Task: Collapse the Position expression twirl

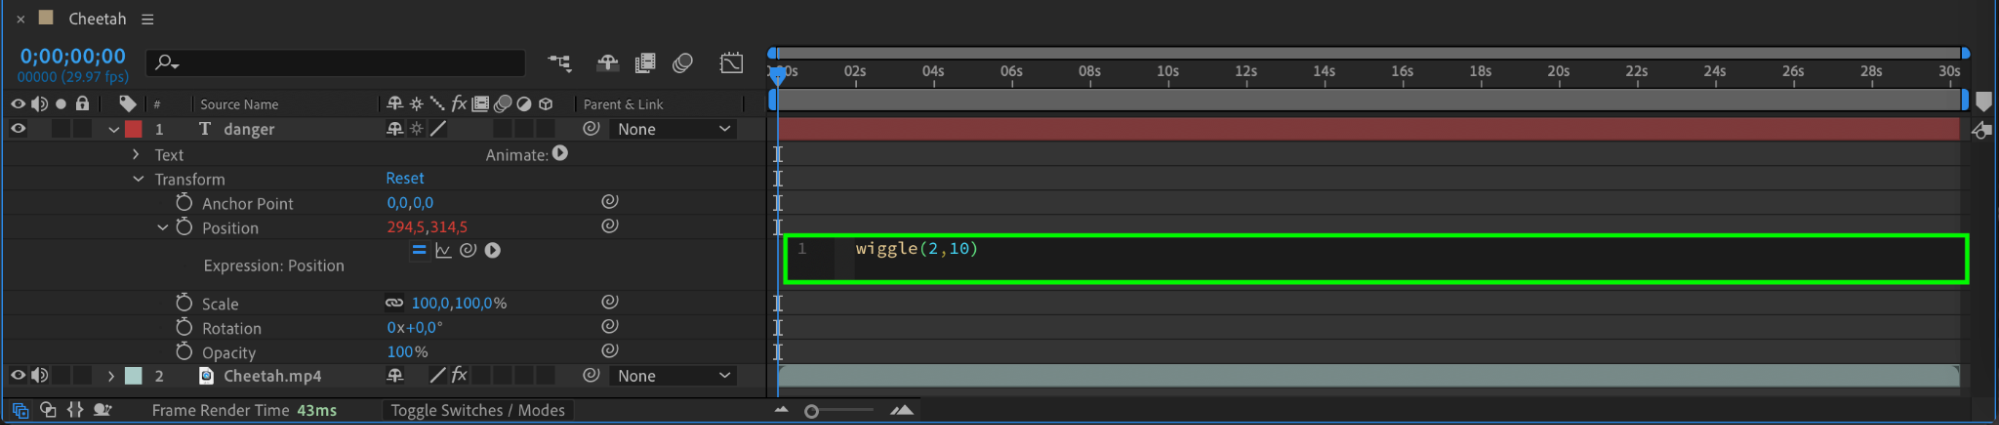Action: click(162, 227)
